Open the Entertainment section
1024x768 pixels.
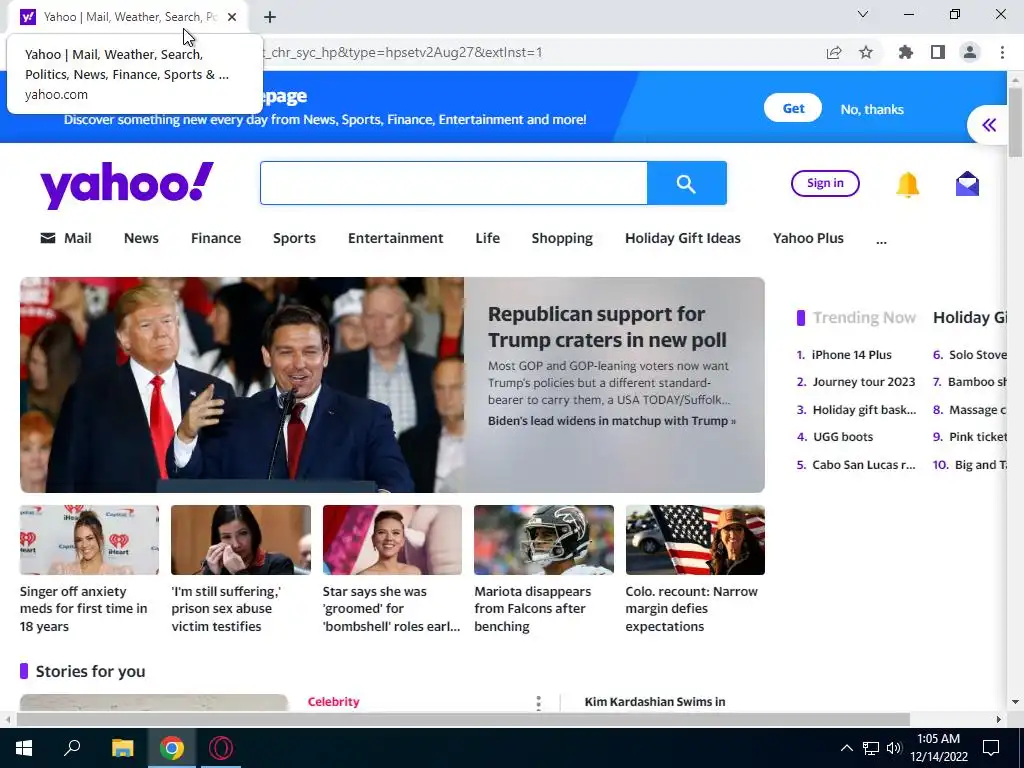[395, 238]
